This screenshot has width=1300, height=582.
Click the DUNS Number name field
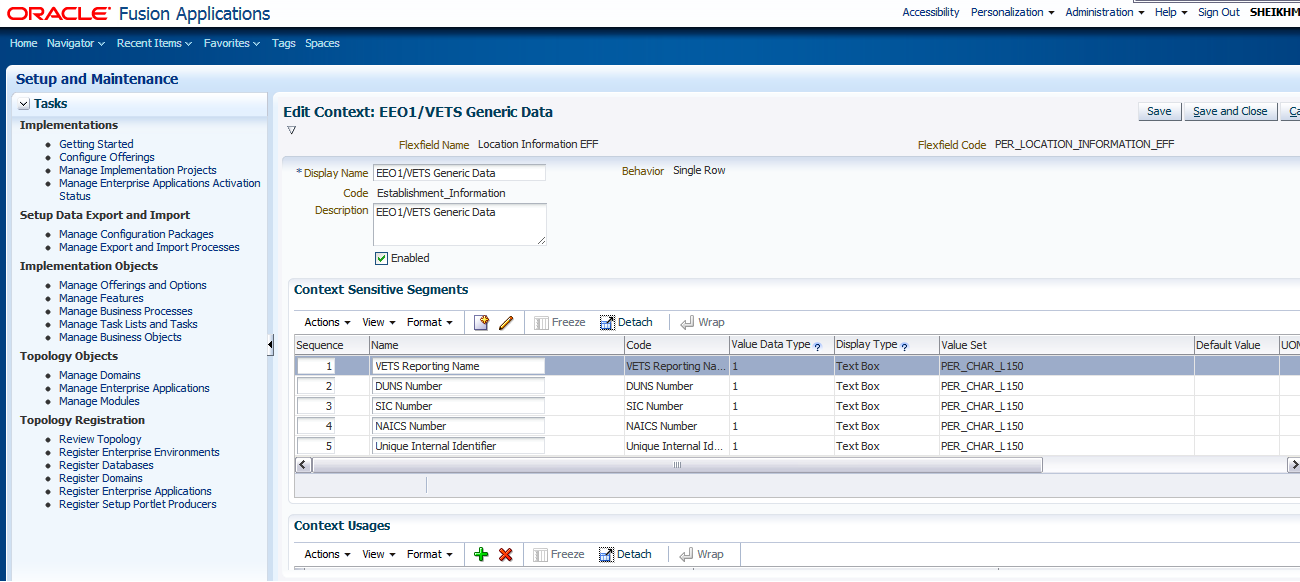pyautogui.click(x=457, y=386)
